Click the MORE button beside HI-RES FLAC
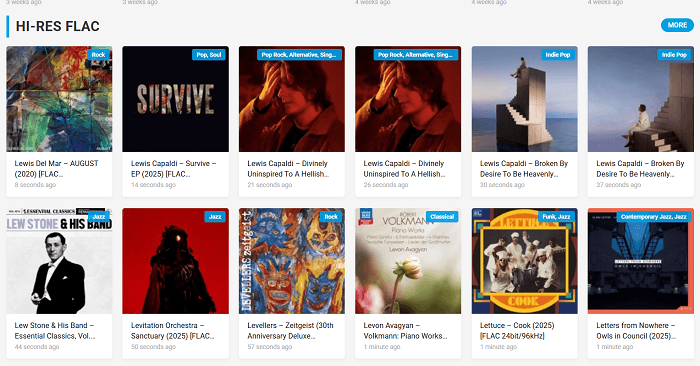 coord(677,25)
